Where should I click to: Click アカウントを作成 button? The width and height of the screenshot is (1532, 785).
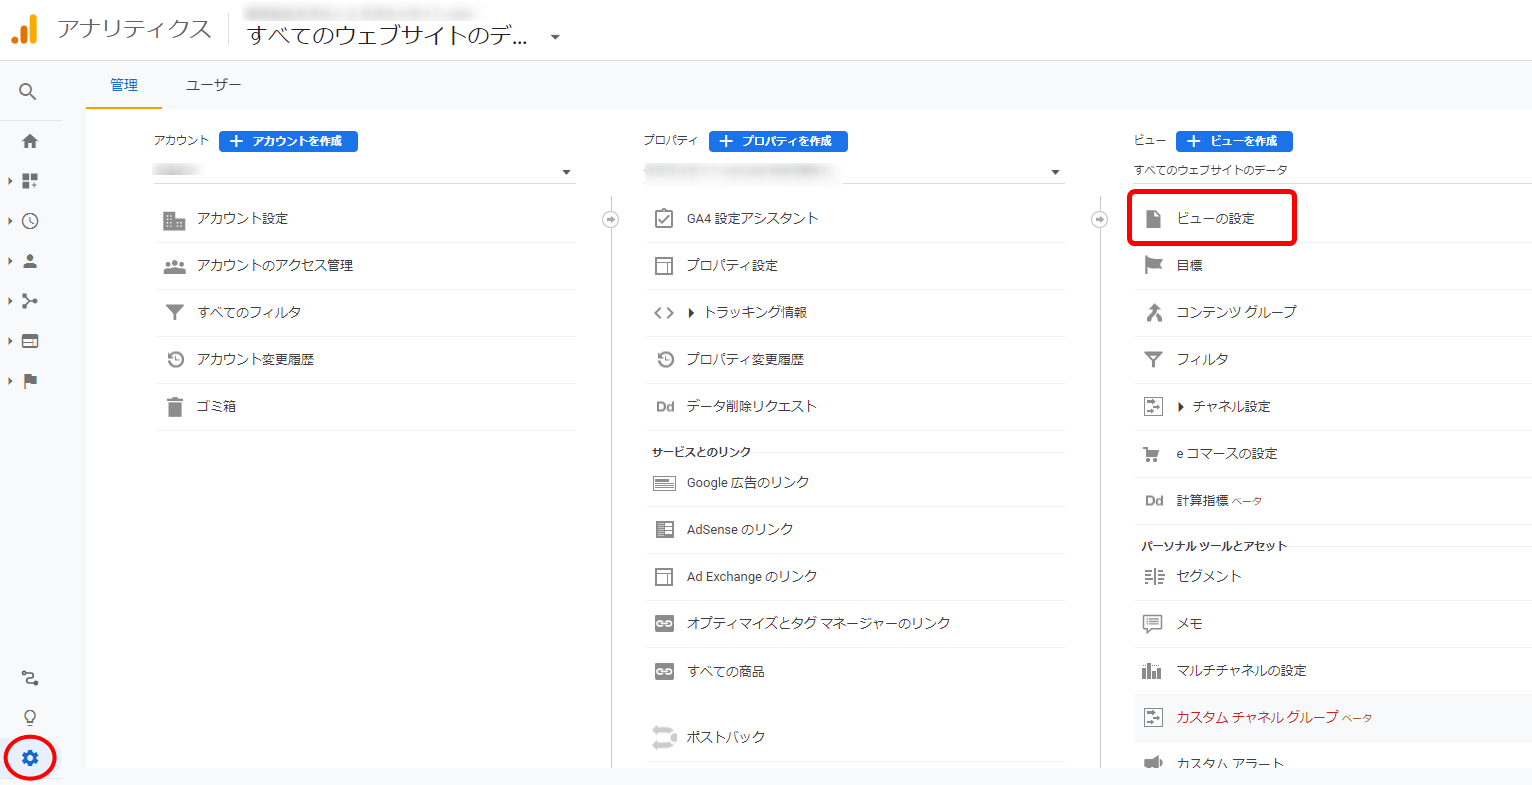(288, 141)
